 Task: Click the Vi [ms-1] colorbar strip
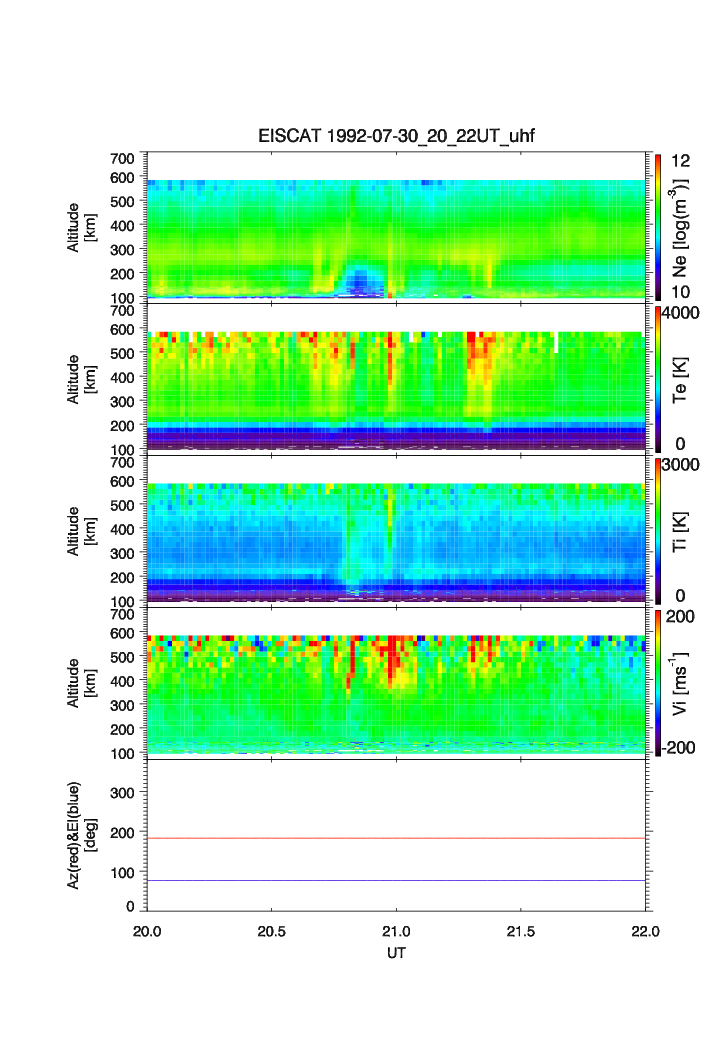658,683
